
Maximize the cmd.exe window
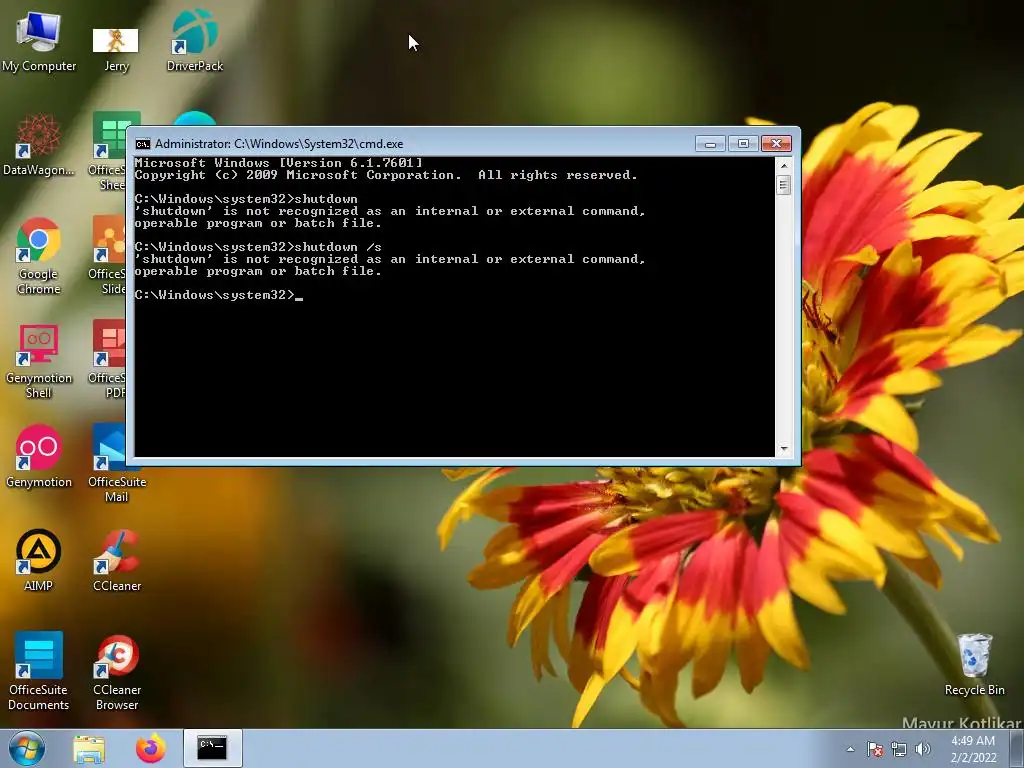pos(743,144)
